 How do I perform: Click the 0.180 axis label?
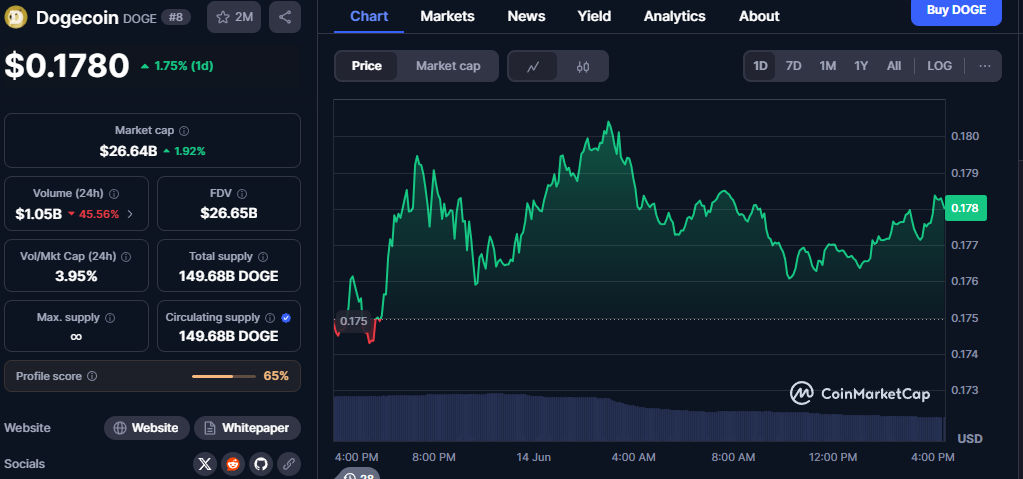964,136
